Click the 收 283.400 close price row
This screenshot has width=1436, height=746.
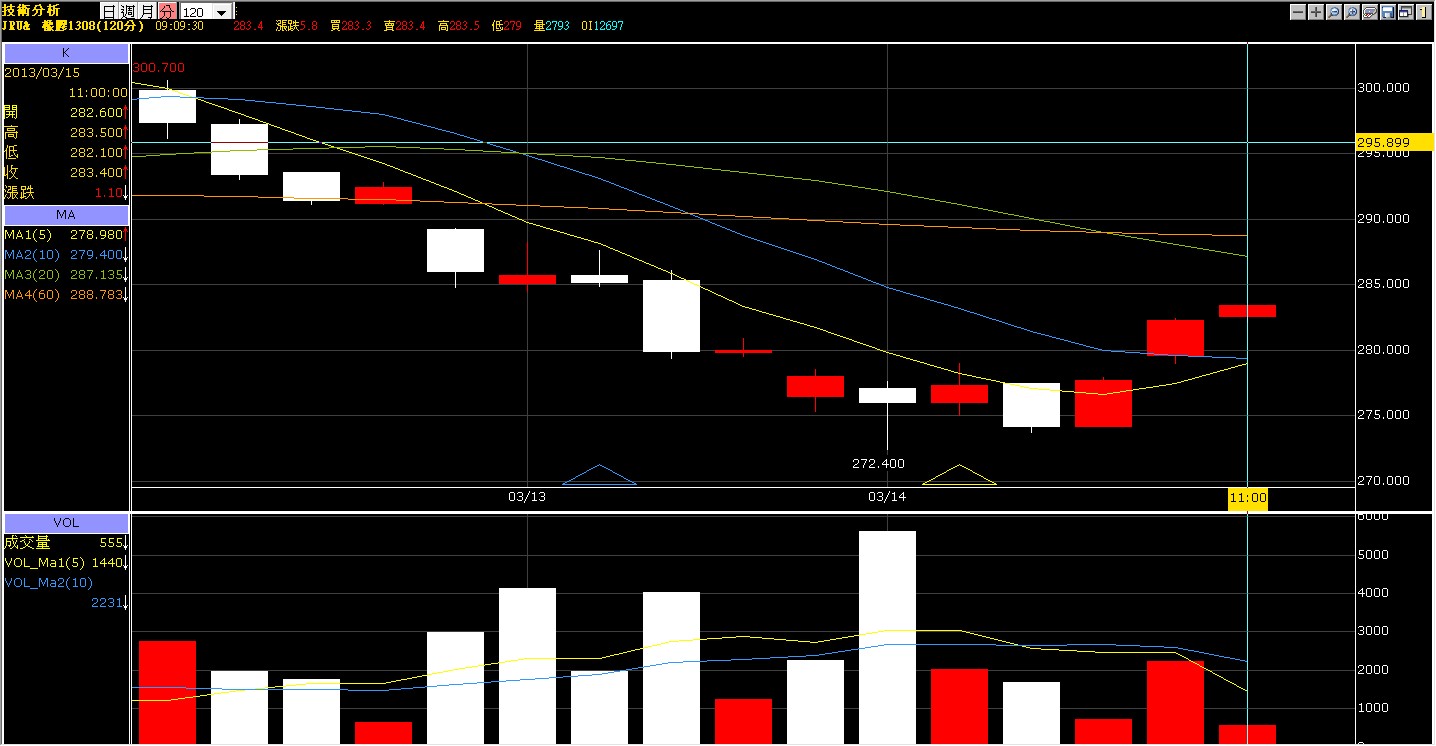(64, 172)
